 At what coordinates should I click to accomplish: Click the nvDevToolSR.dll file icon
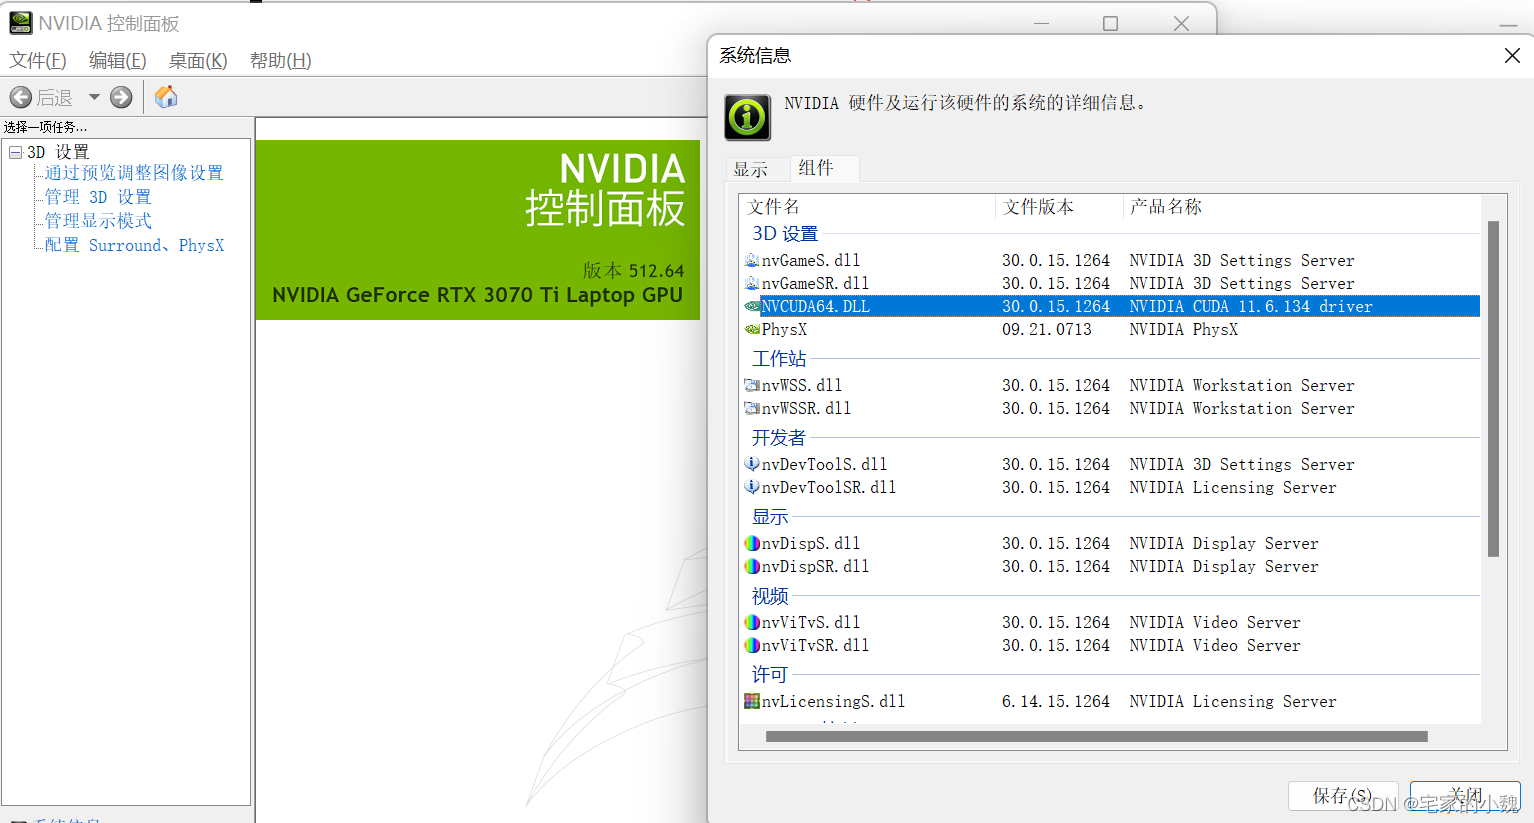[752, 487]
